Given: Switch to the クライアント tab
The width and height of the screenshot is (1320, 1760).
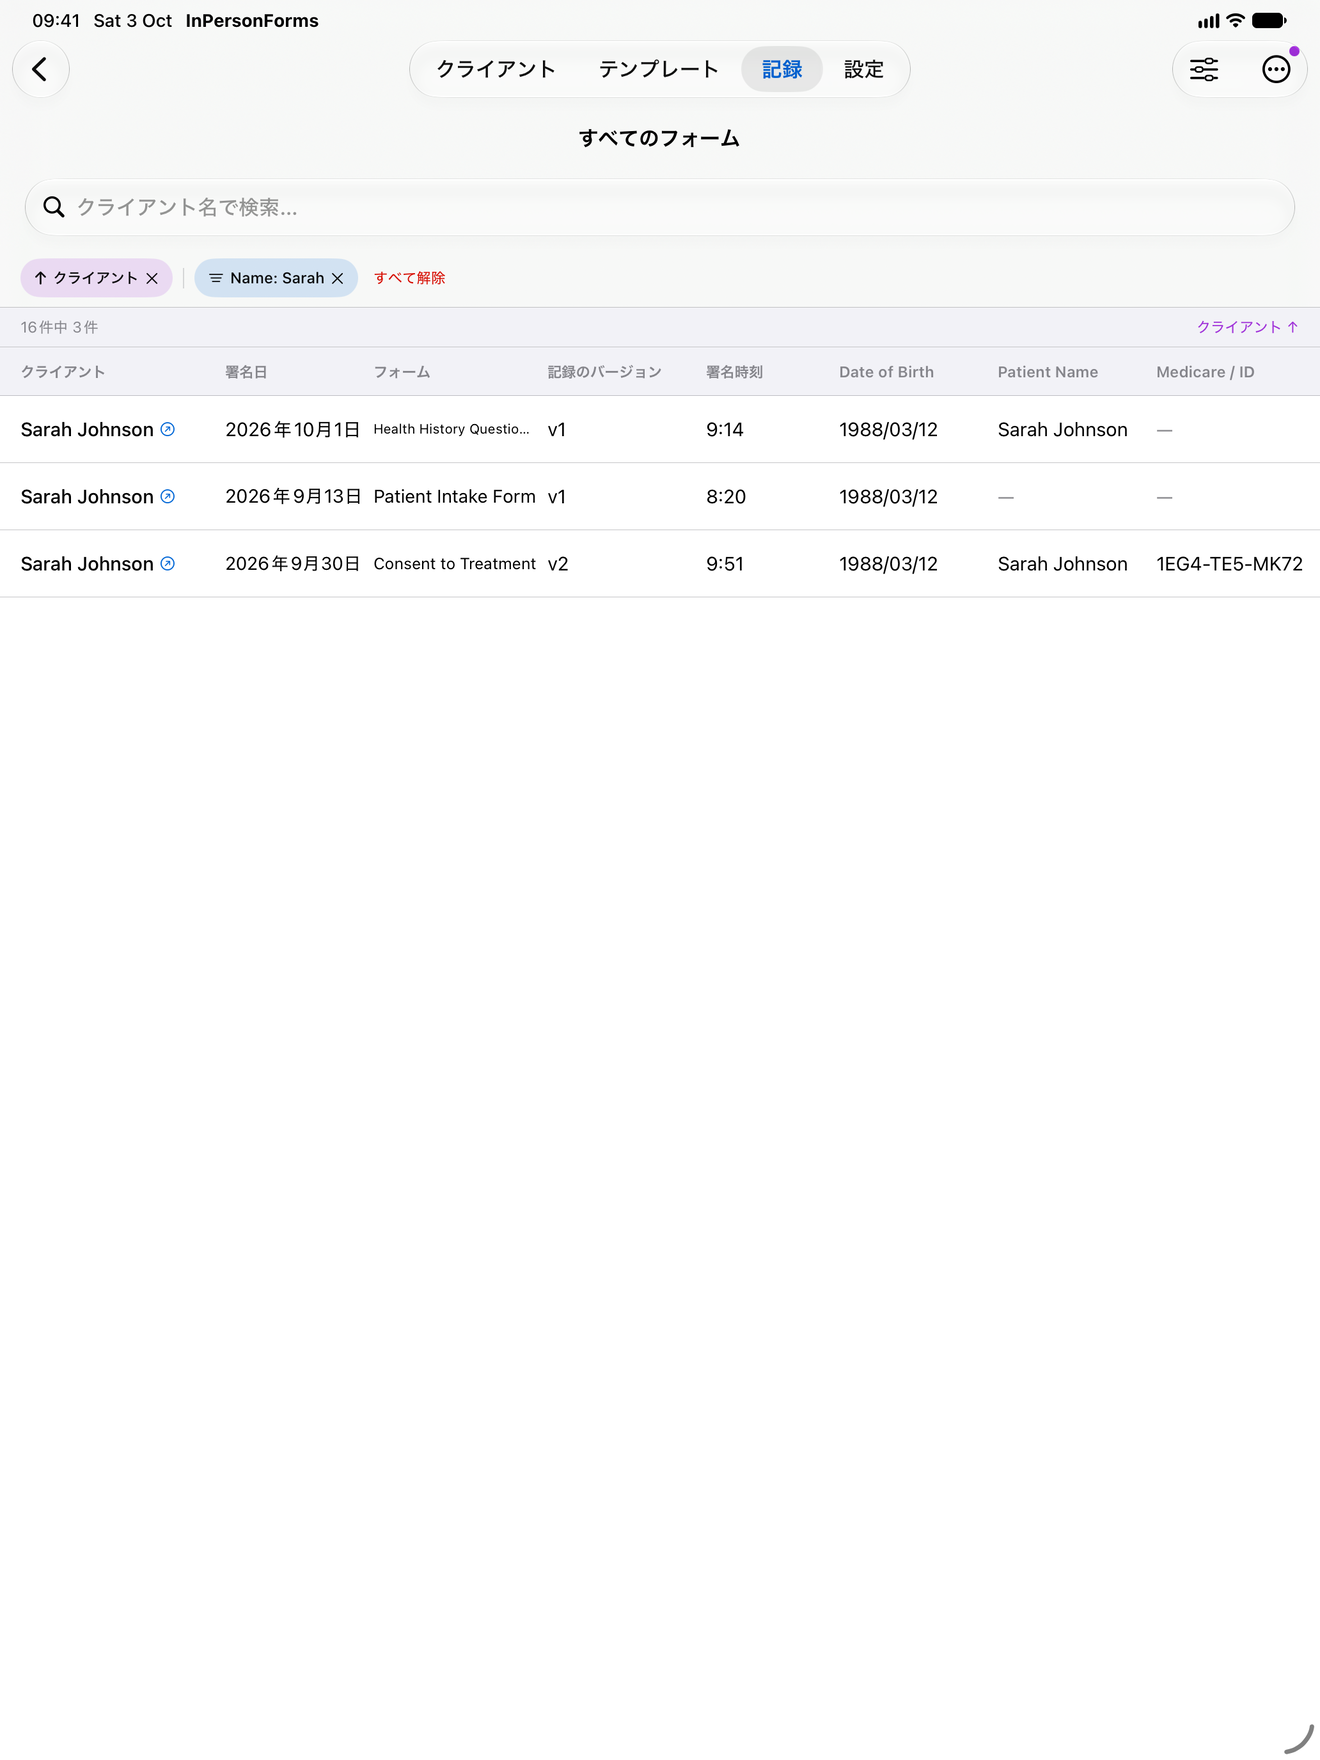Looking at the screenshot, I should coord(496,69).
